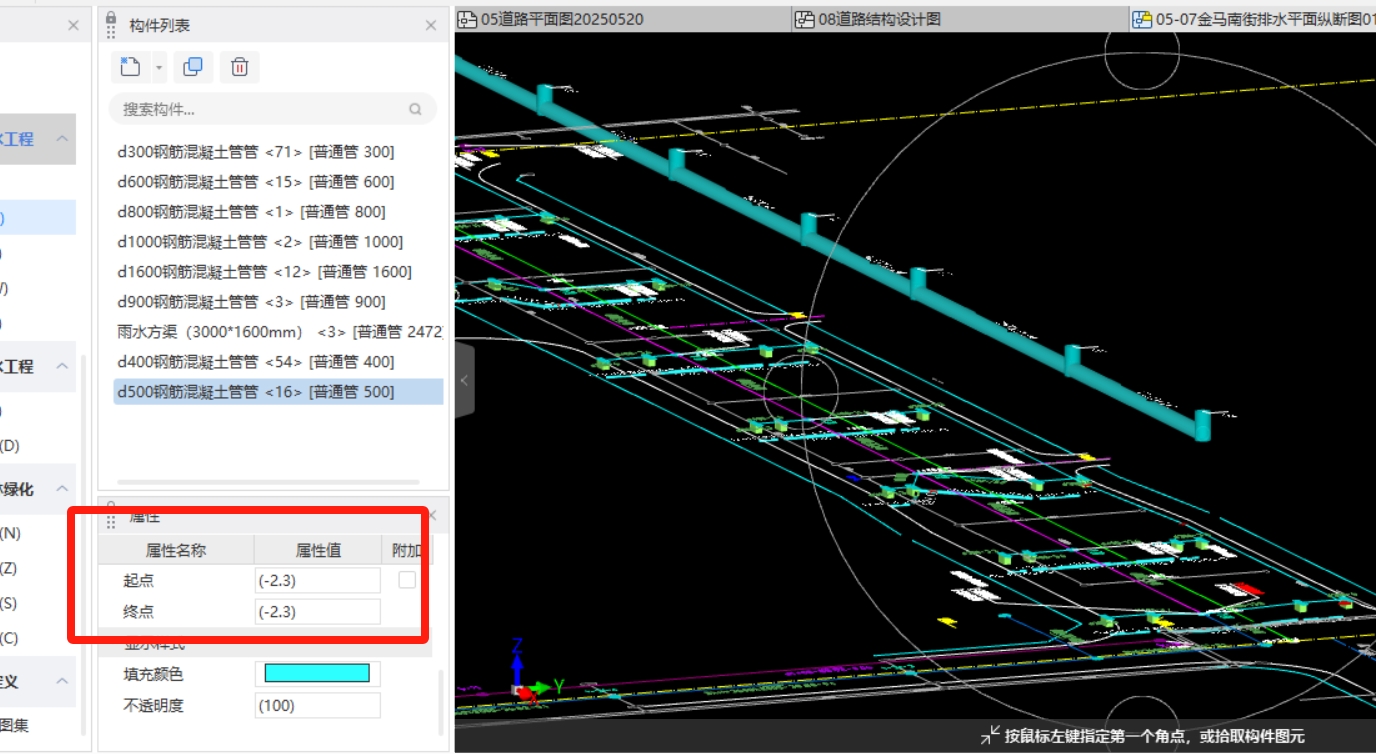The height and width of the screenshot is (754, 1376).
Task: Click the properties panel vertical scrollbar
Action: [x=440, y=702]
